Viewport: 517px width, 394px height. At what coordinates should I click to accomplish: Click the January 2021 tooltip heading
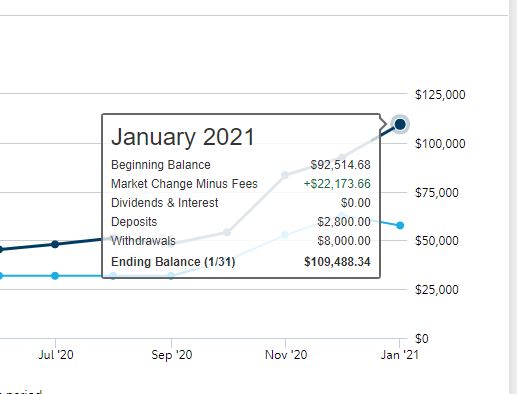(183, 137)
